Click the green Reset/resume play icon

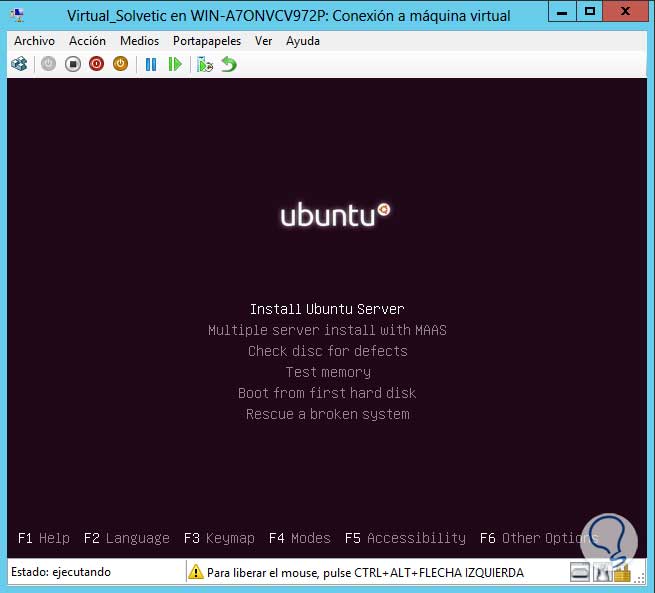click(175, 65)
